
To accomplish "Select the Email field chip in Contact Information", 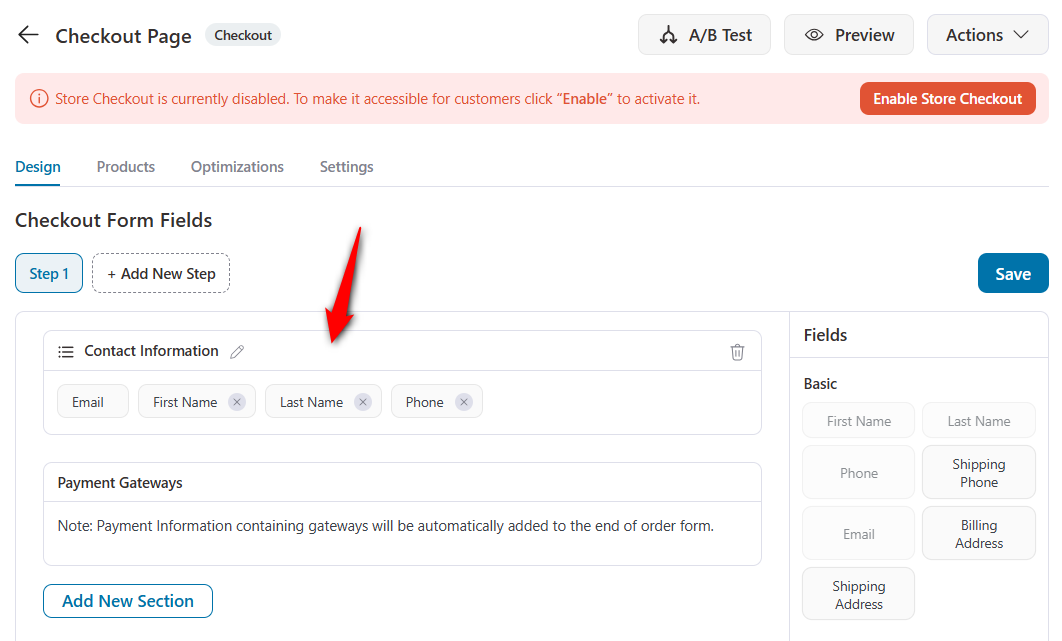I will pos(87,402).
